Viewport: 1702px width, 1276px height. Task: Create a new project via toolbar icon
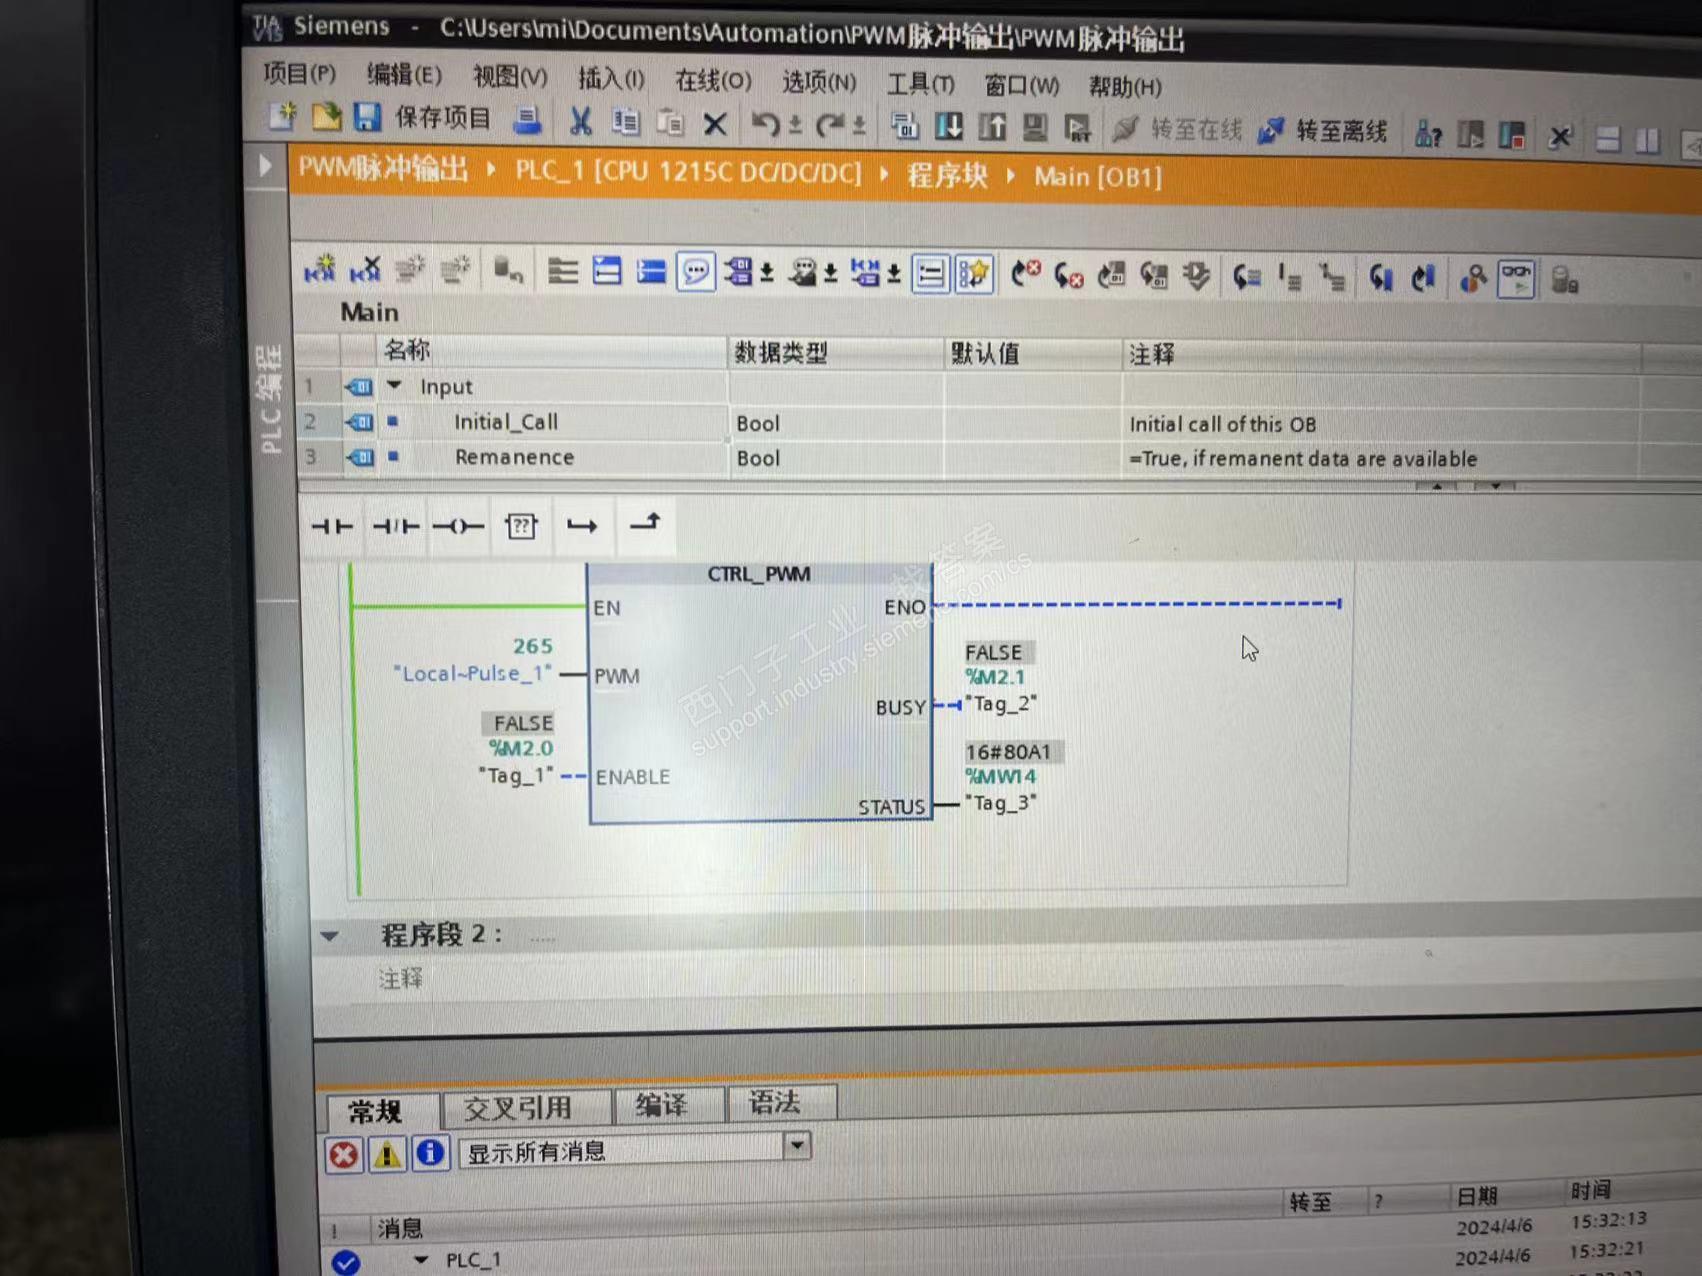(x=282, y=117)
